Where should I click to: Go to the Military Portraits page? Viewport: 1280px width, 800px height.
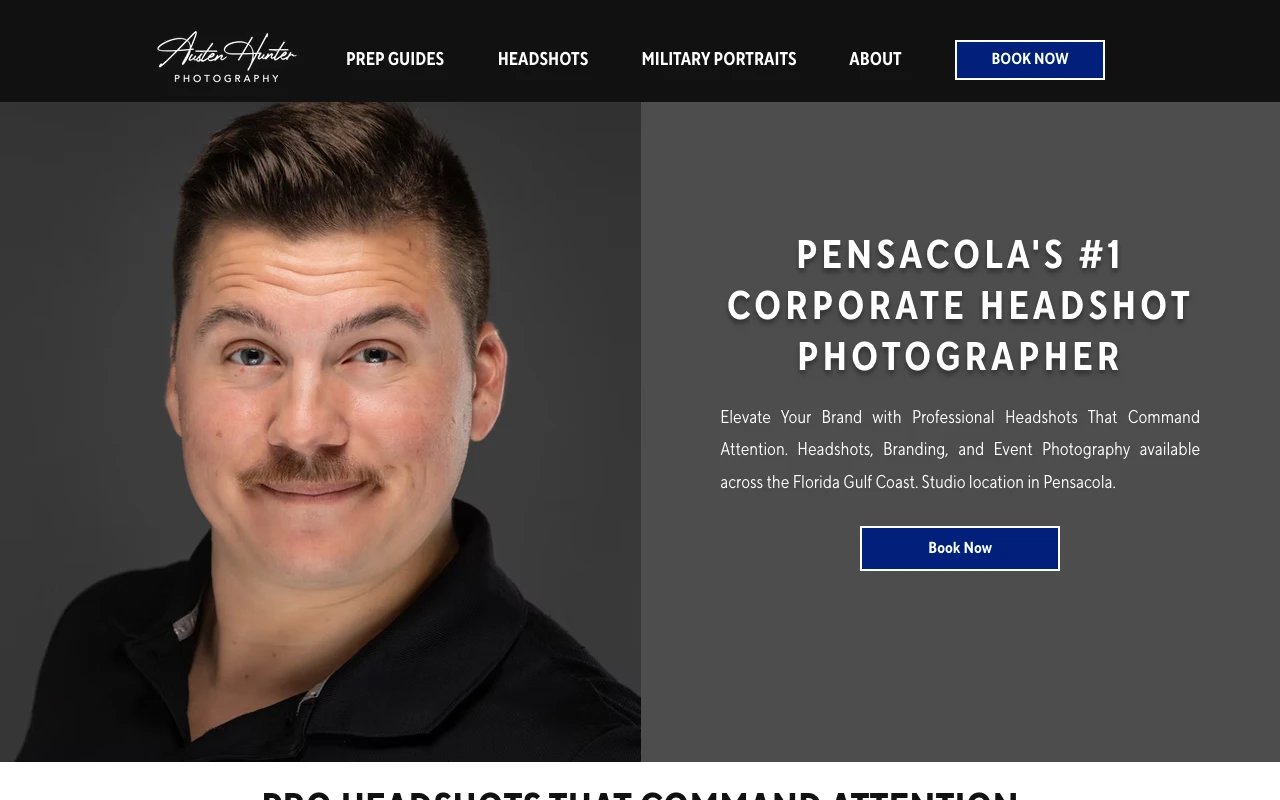pyautogui.click(x=719, y=59)
